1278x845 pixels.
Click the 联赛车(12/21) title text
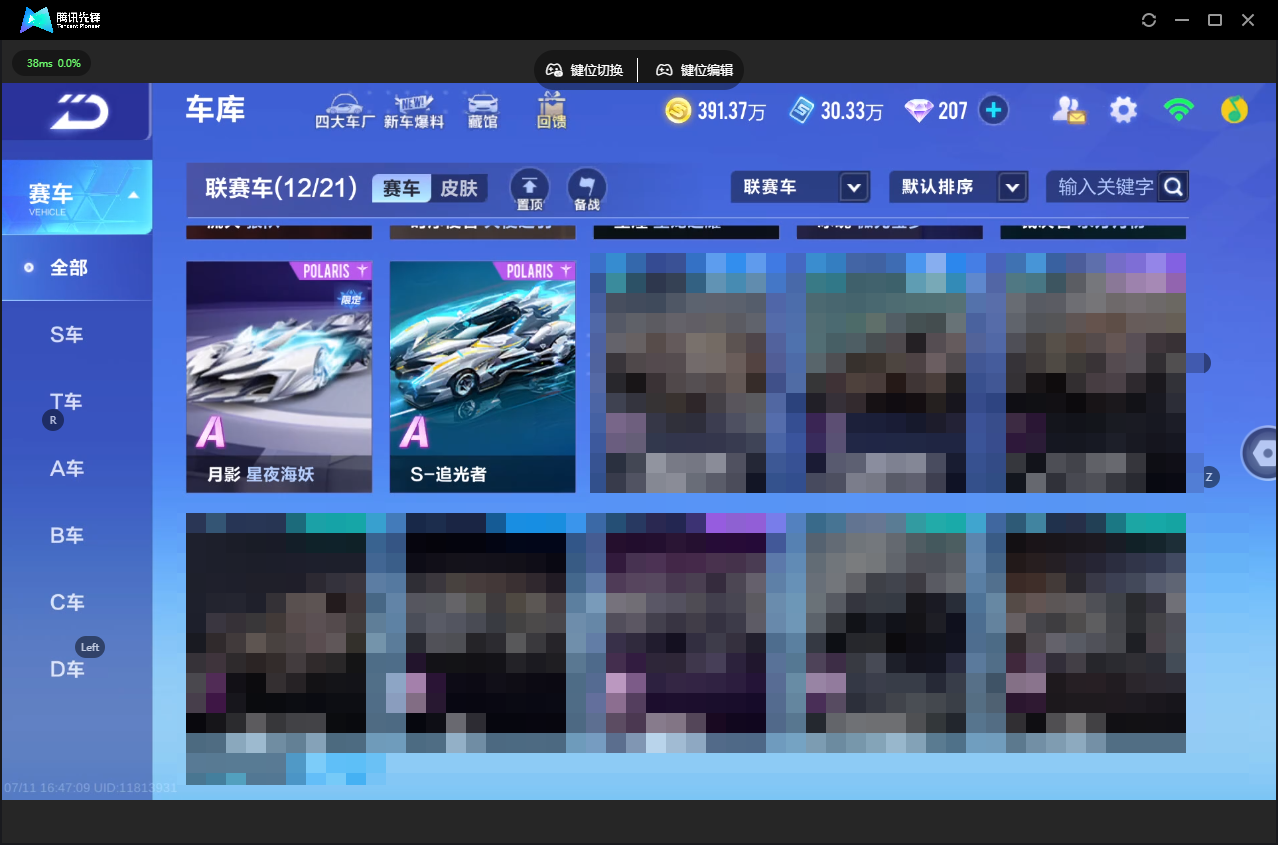click(281, 187)
